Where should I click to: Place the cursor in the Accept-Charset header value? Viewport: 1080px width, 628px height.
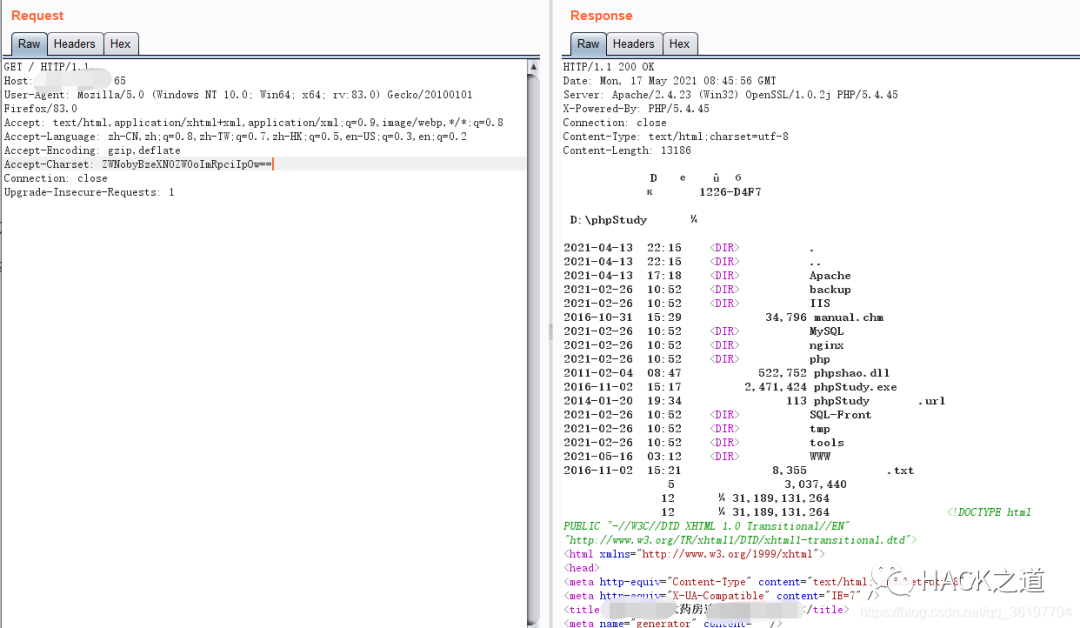tap(187, 164)
